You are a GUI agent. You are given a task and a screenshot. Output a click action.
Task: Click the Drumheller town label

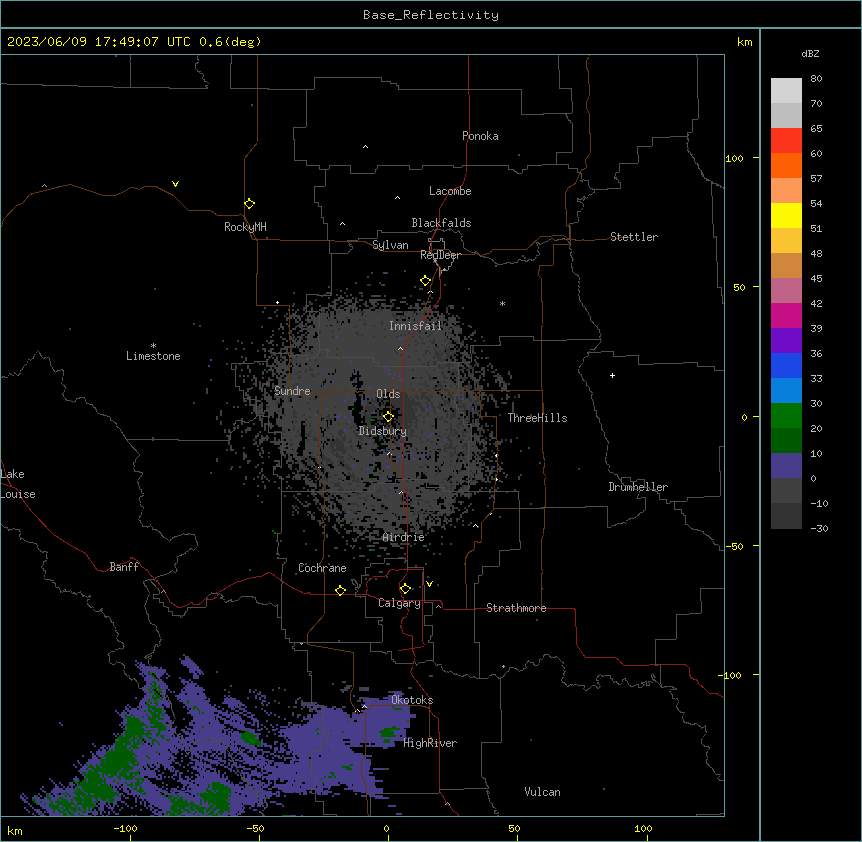click(638, 487)
